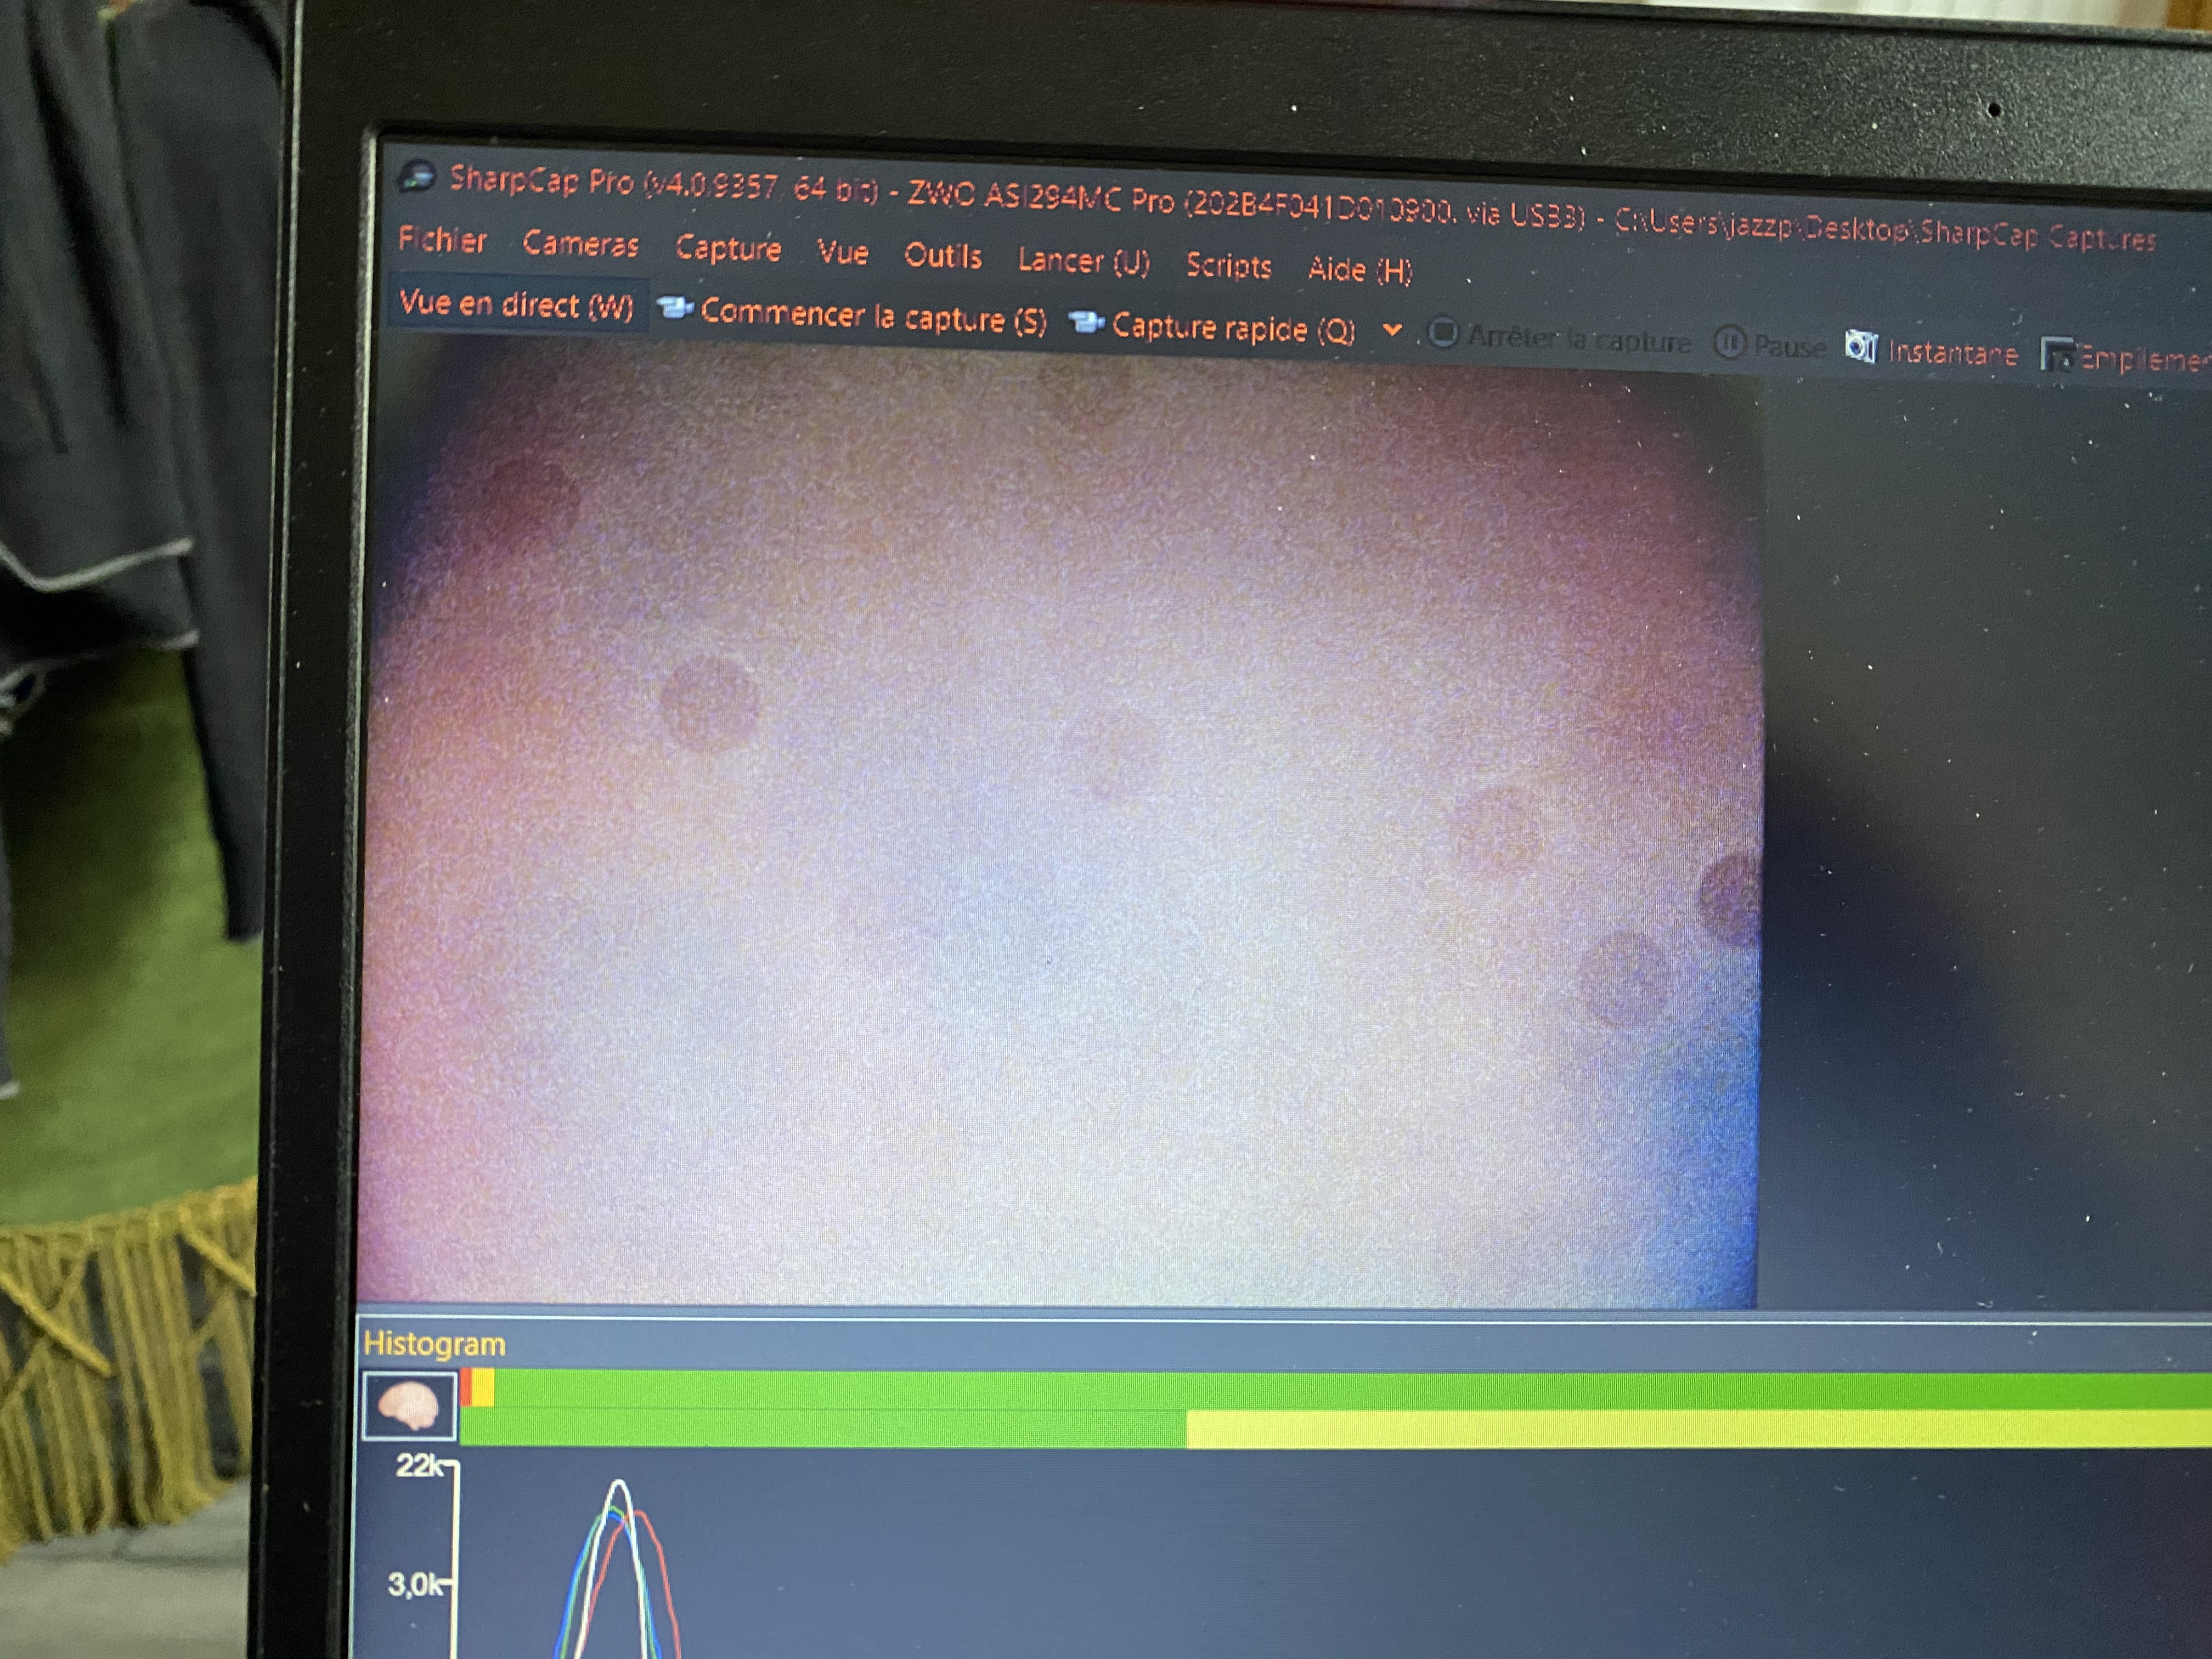Open the Lancer (U) menu
Screen dimensions: 2212x1659
[x=1083, y=262]
